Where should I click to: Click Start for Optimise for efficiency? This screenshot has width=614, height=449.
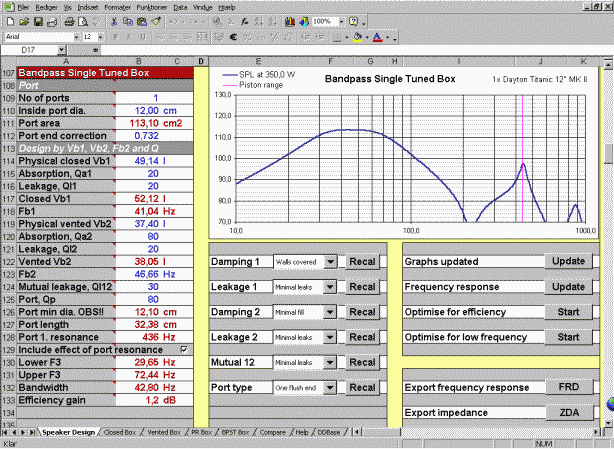pyautogui.click(x=569, y=312)
